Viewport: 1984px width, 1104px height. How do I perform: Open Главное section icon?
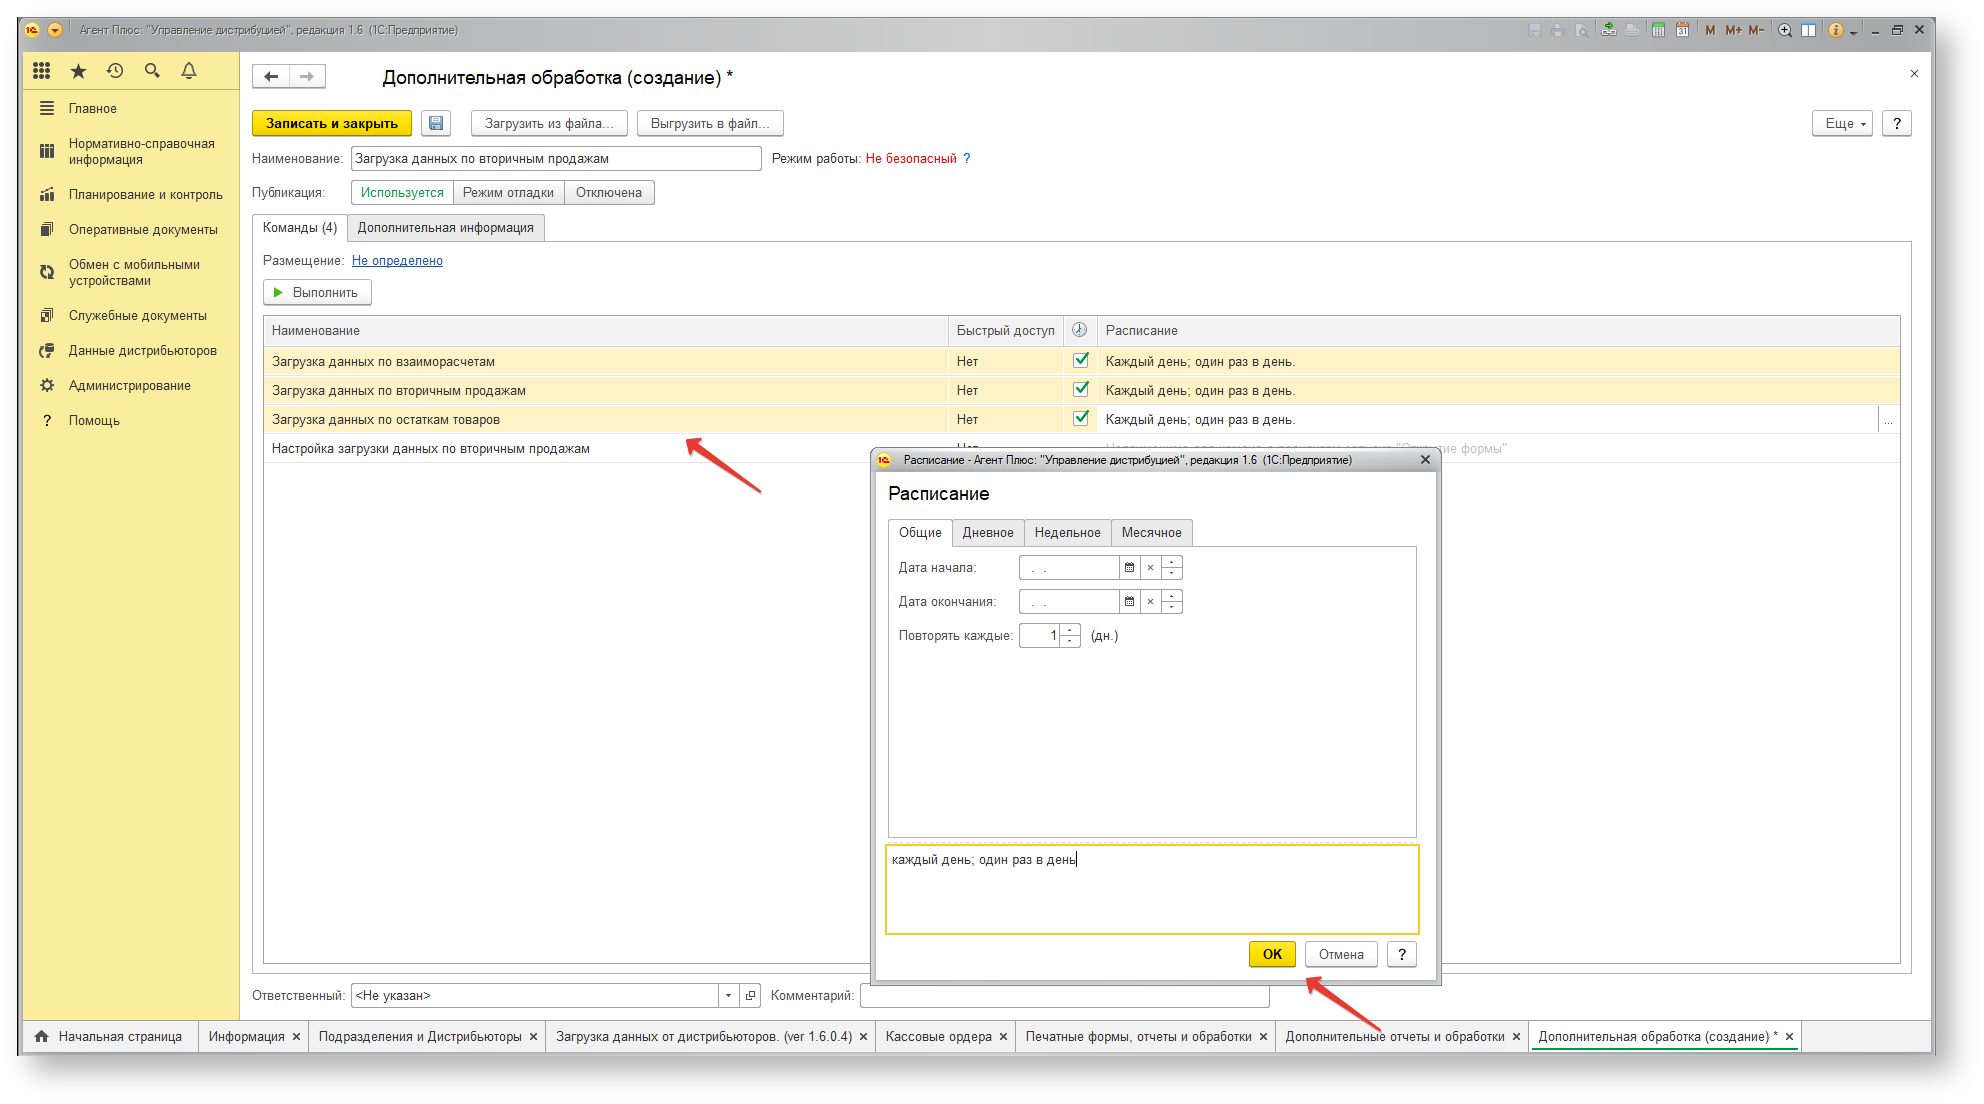pos(46,108)
